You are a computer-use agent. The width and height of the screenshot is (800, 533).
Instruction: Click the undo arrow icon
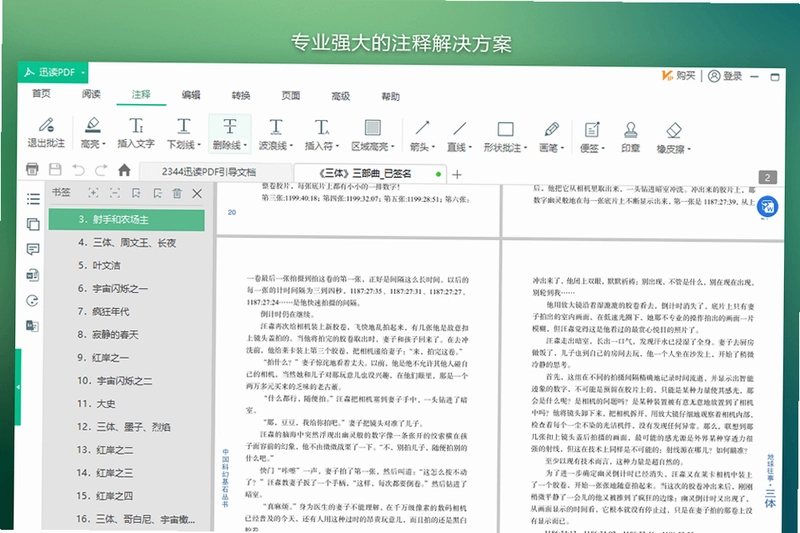78,170
